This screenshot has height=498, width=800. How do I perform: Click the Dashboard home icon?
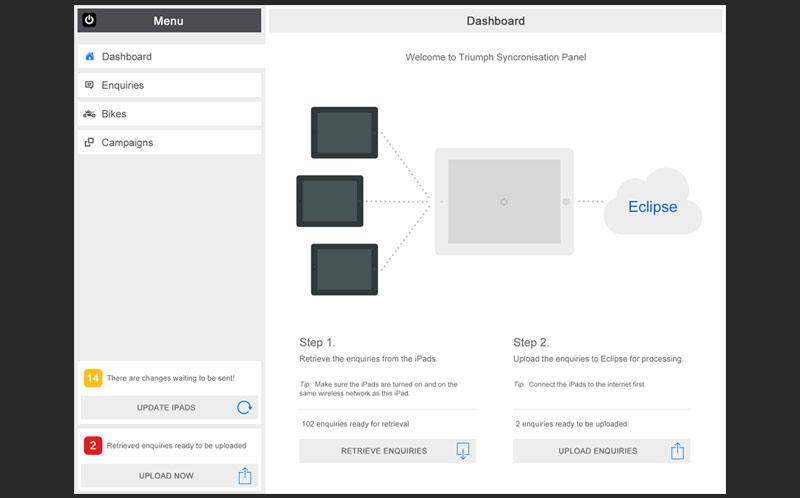90,57
